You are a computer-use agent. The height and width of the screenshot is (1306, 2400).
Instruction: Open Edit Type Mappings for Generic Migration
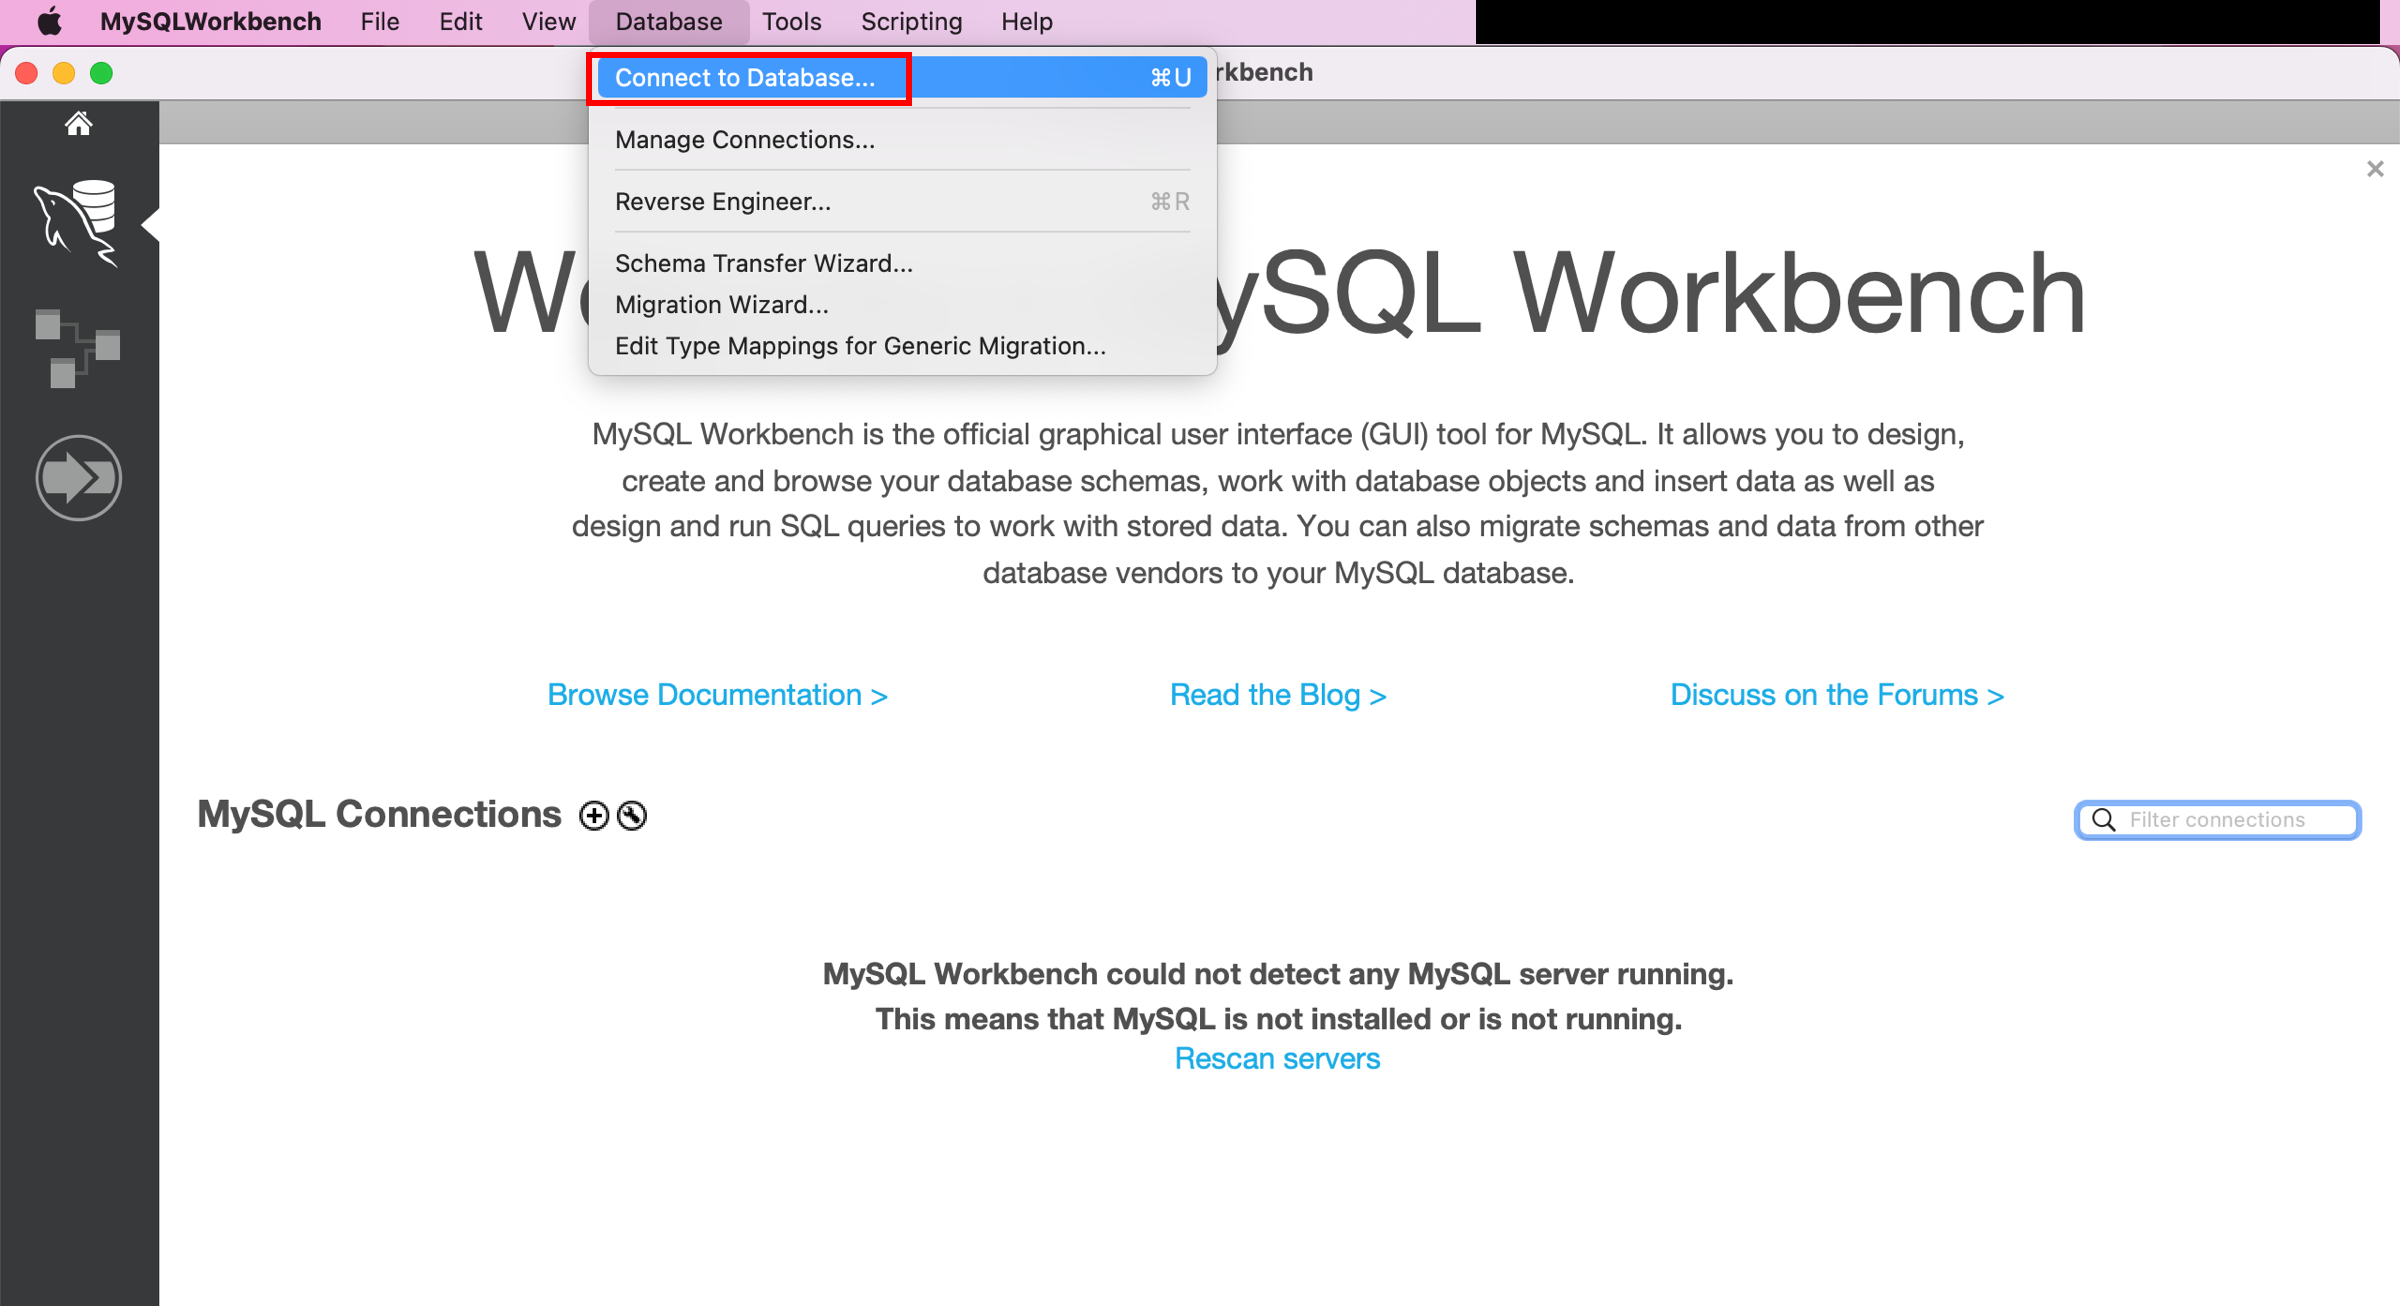(860, 346)
